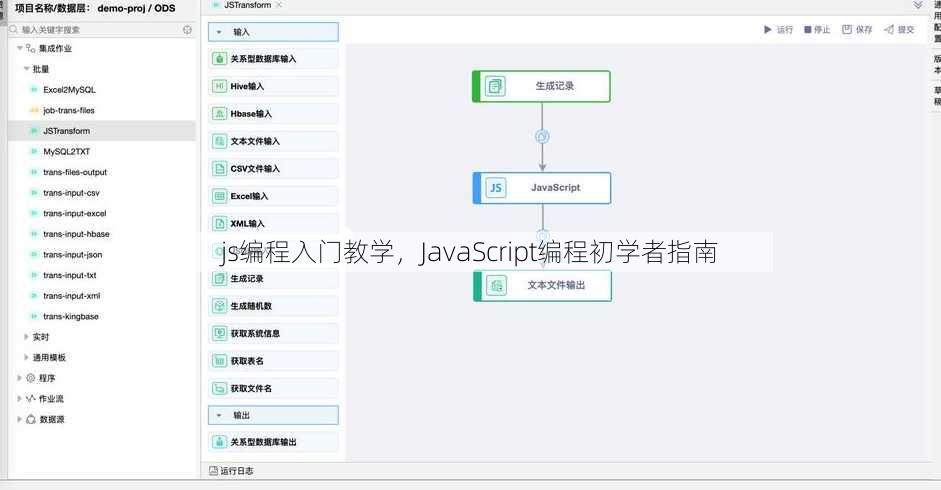
Task: Switch to the JSTransform tab
Action: pyautogui.click(x=247, y=5)
